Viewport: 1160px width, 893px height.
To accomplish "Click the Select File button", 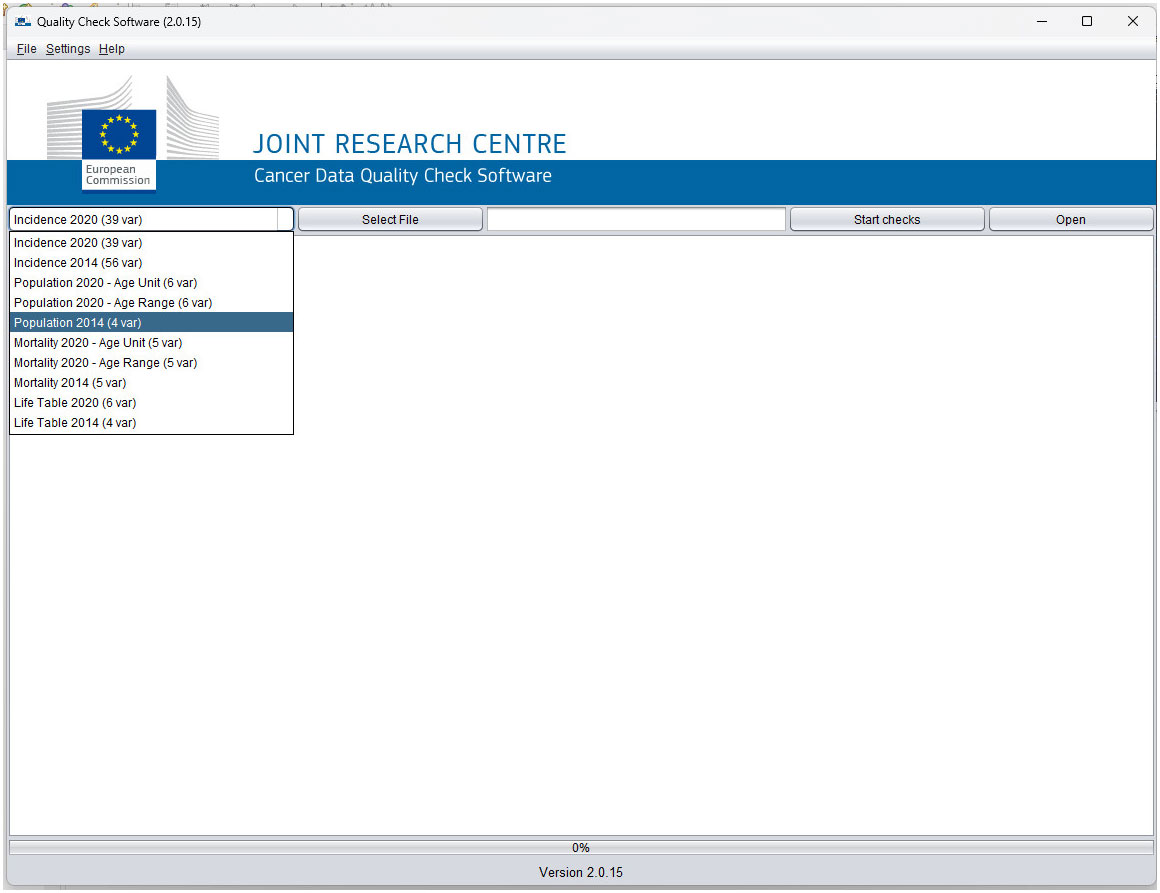I will click(390, 220).
